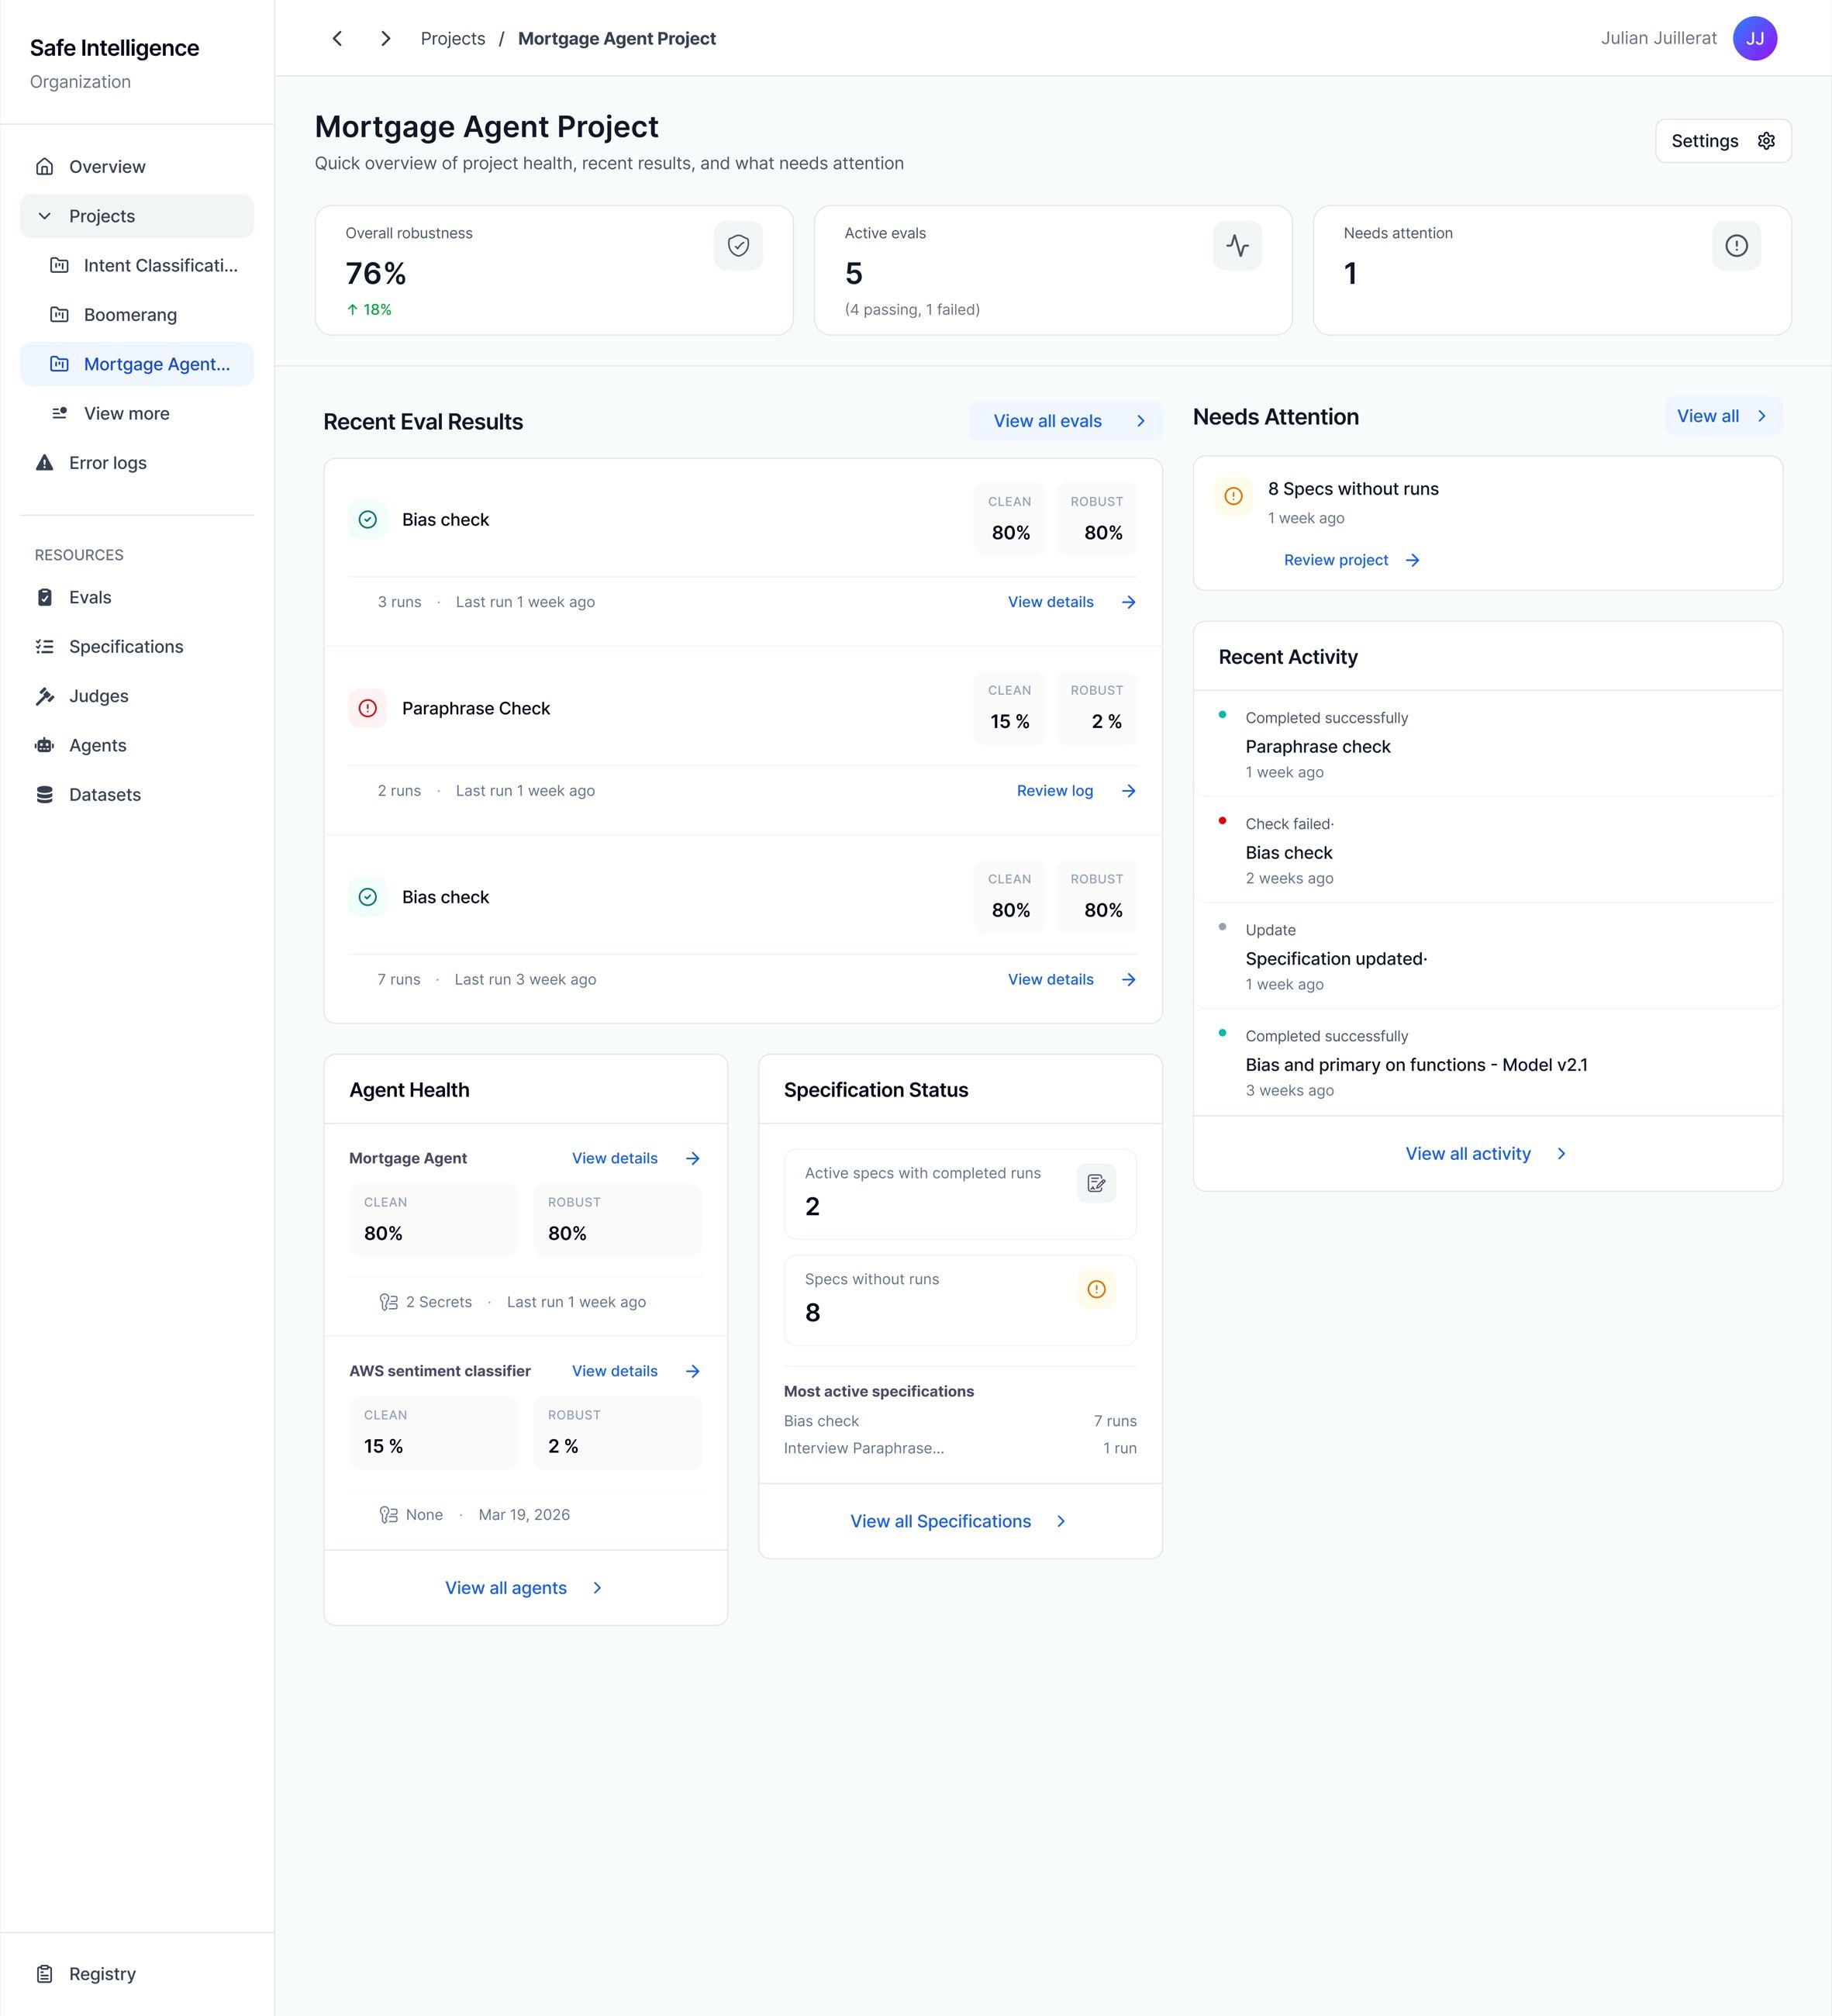Screen dimensions: 1832x2016
Task: Open Overview in the sidebar
Action: point(137,167)
